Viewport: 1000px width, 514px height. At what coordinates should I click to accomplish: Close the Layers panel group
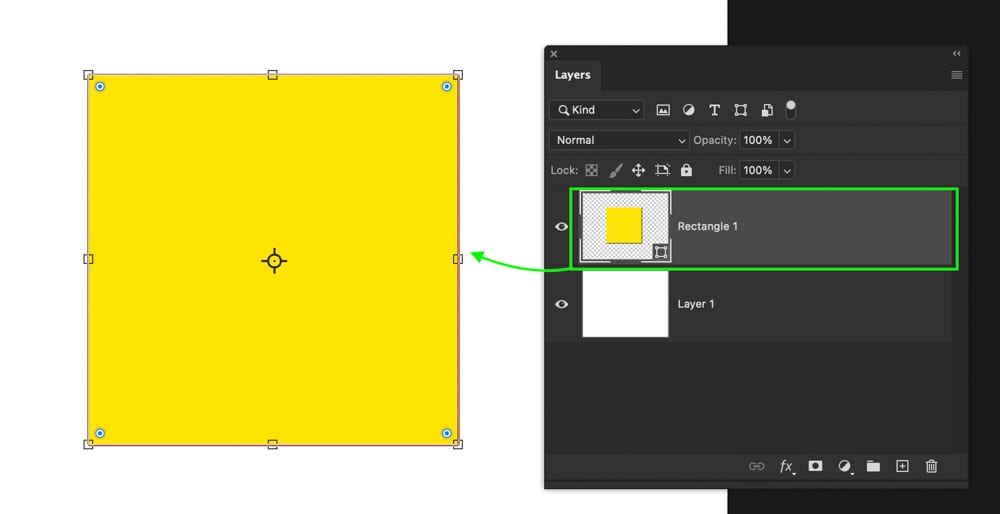554,54
